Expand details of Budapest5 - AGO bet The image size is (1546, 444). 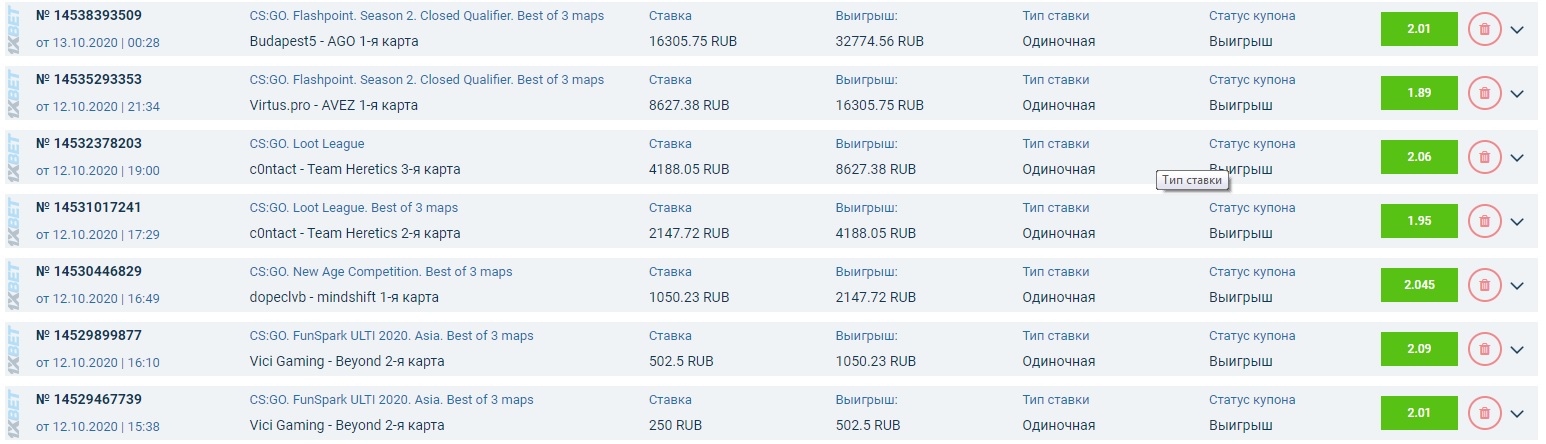[x=1517, y=29]
